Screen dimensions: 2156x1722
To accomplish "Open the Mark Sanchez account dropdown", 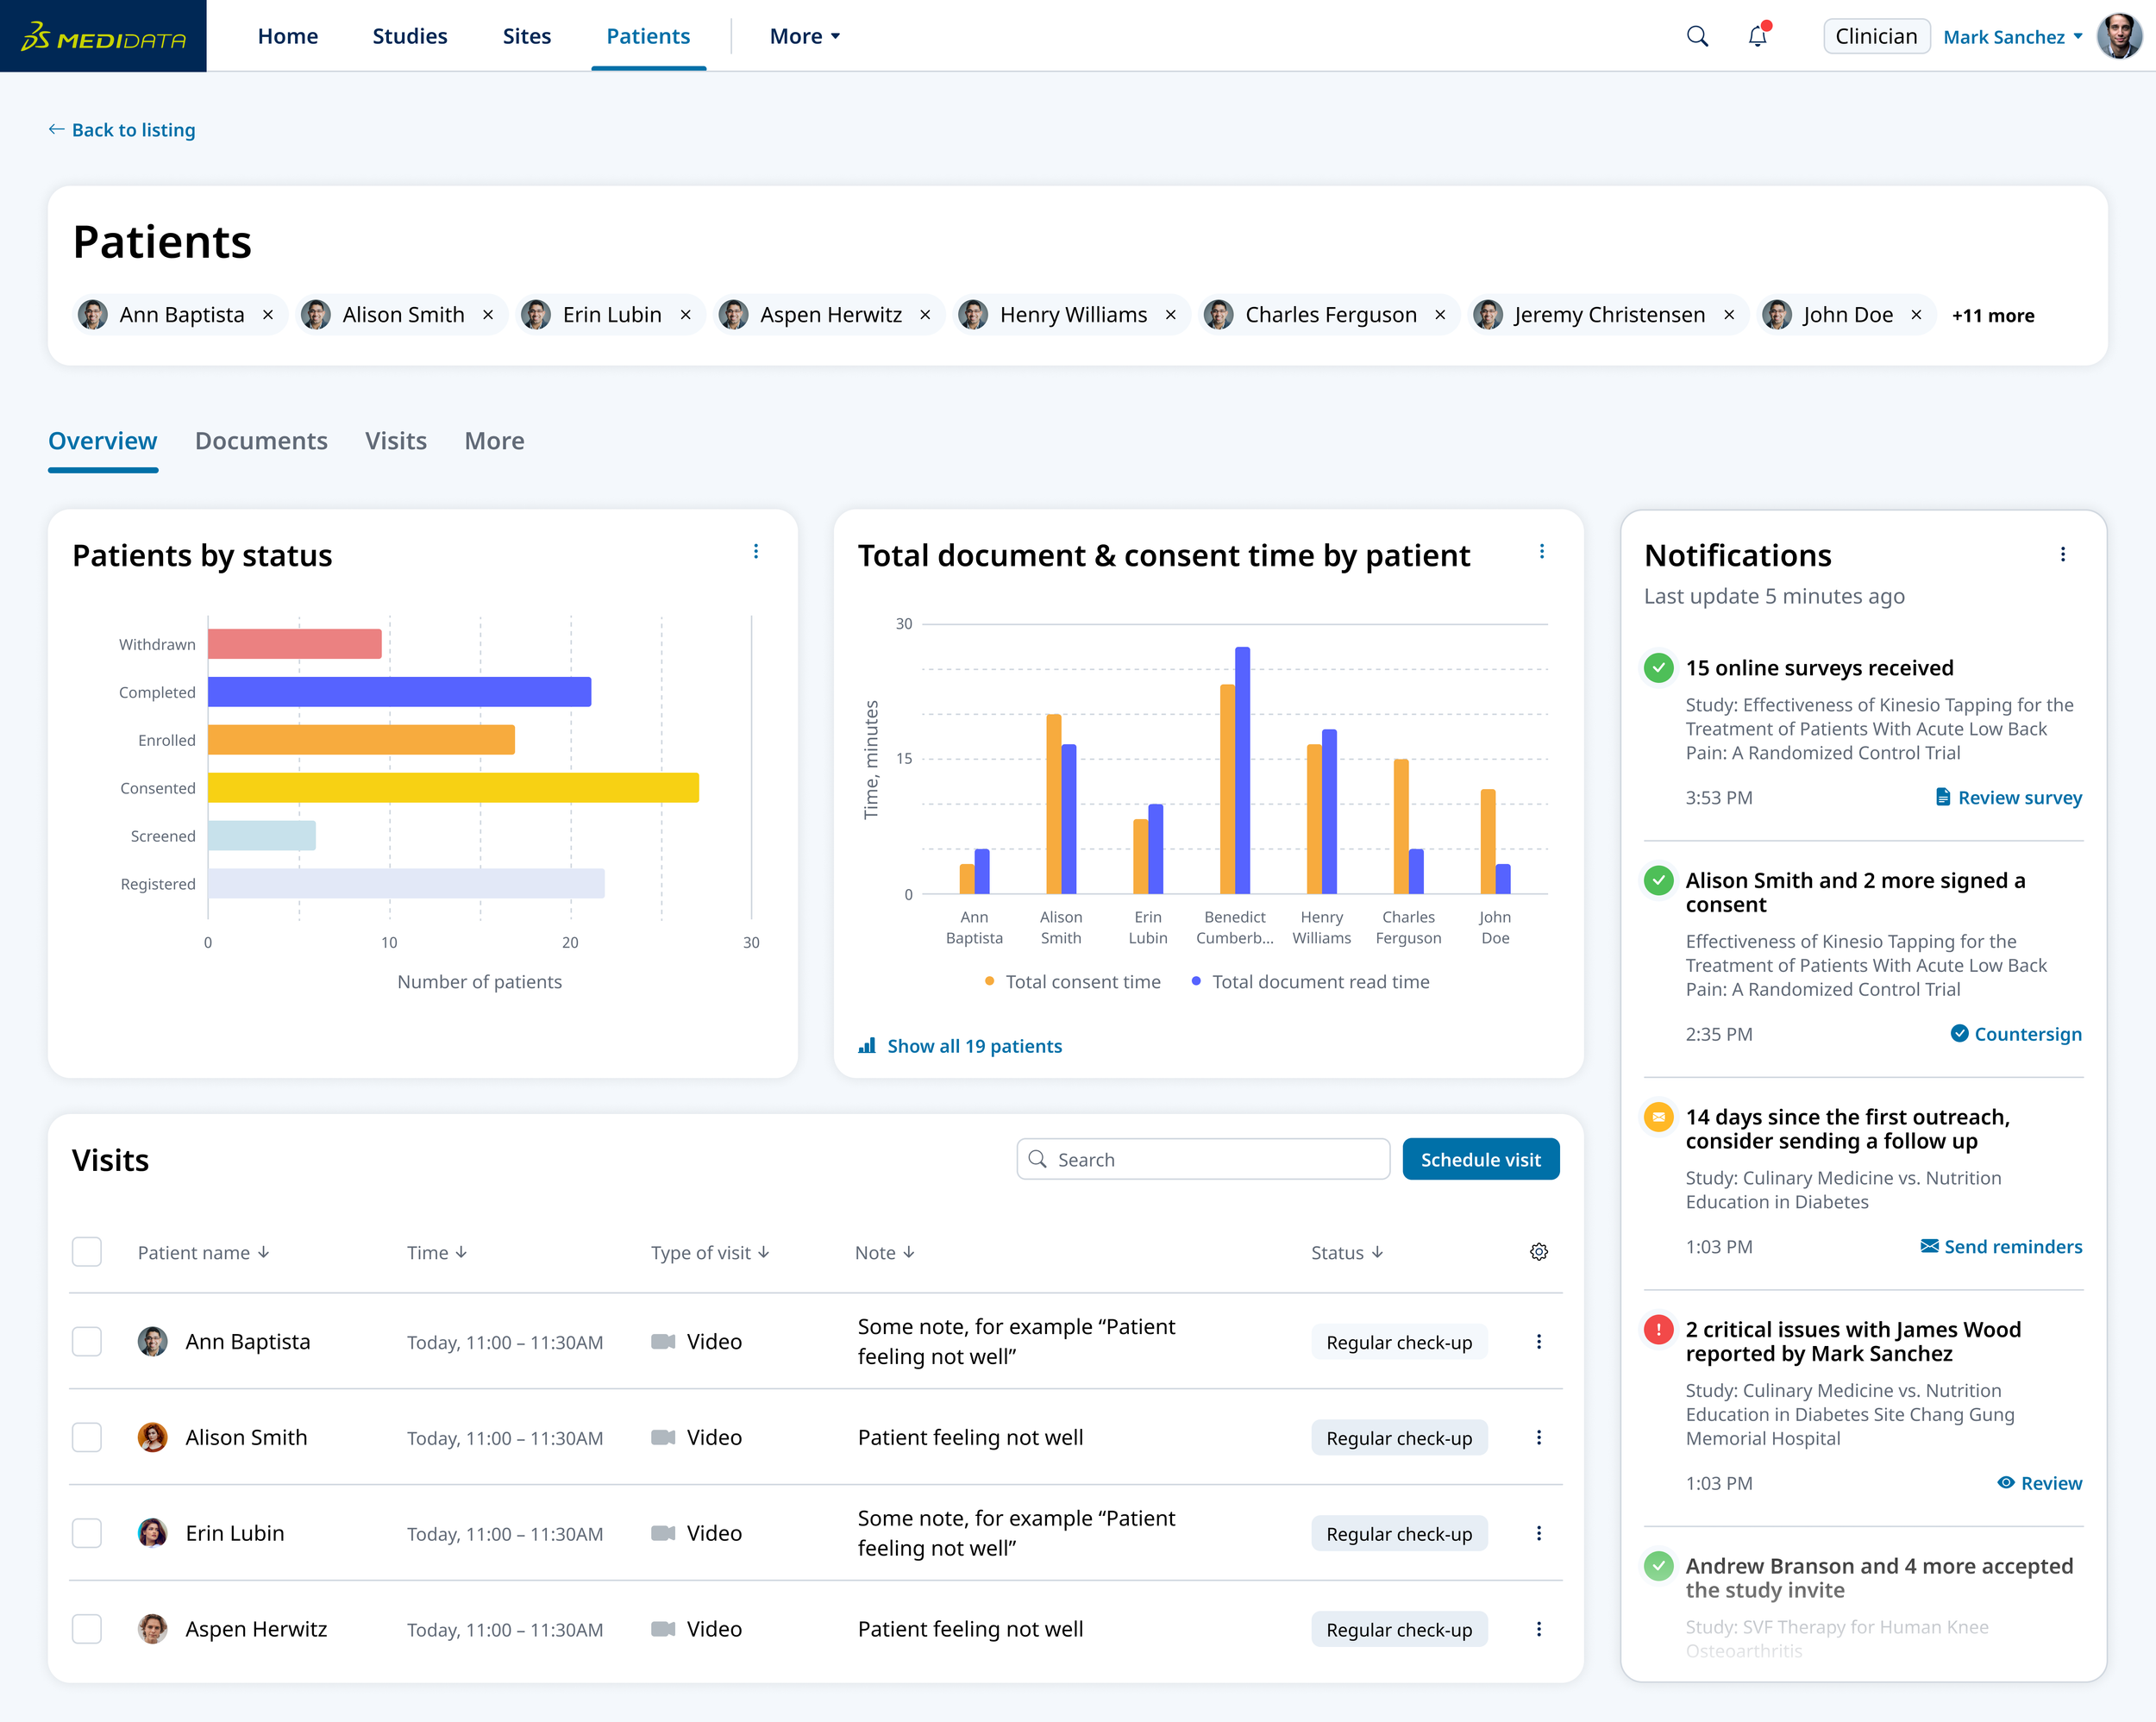I will [2012, 36].
